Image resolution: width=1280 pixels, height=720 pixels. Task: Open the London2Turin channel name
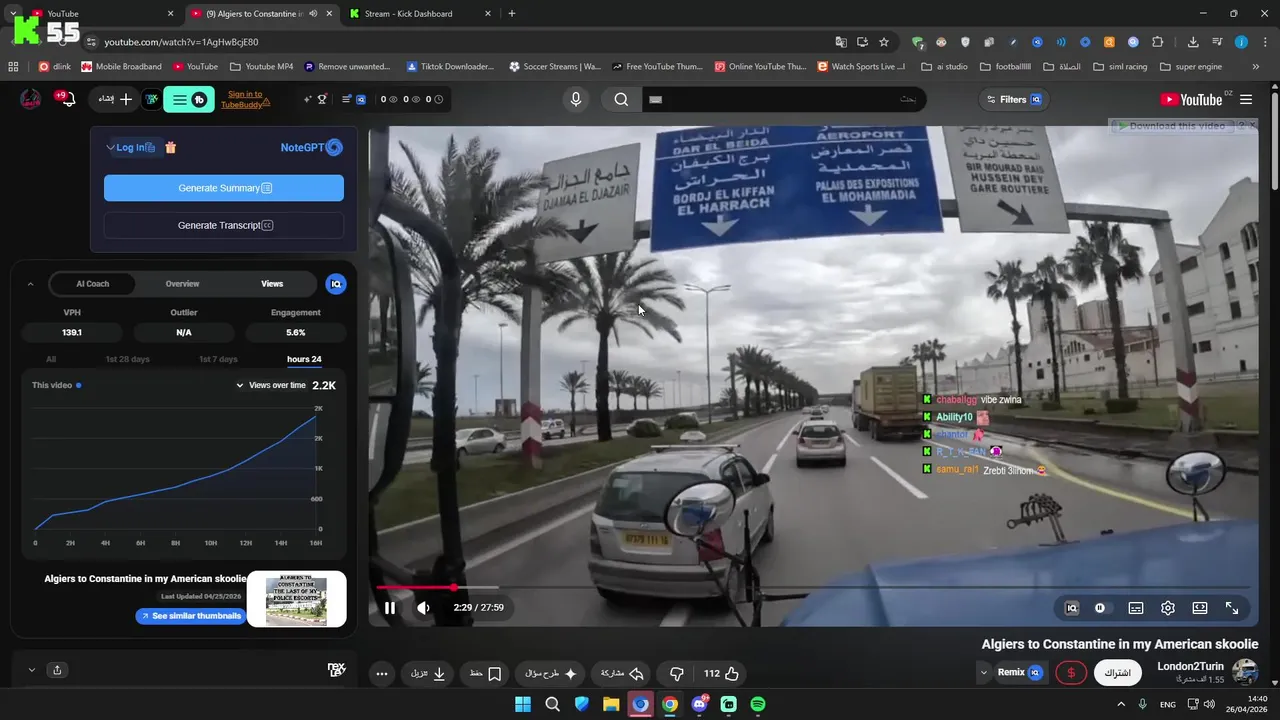point(1190,666)
